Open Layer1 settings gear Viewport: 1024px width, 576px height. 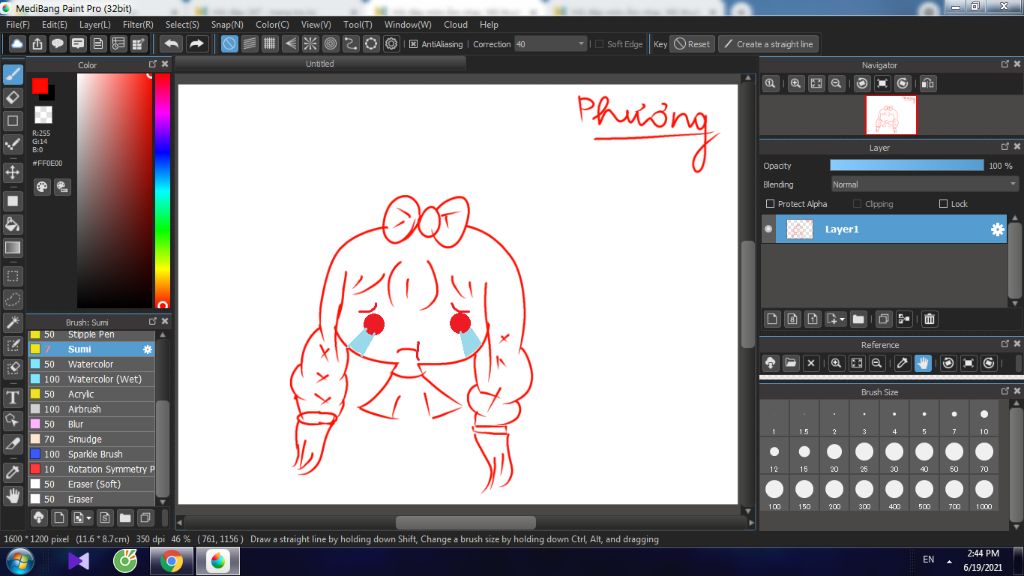[997, 229]
